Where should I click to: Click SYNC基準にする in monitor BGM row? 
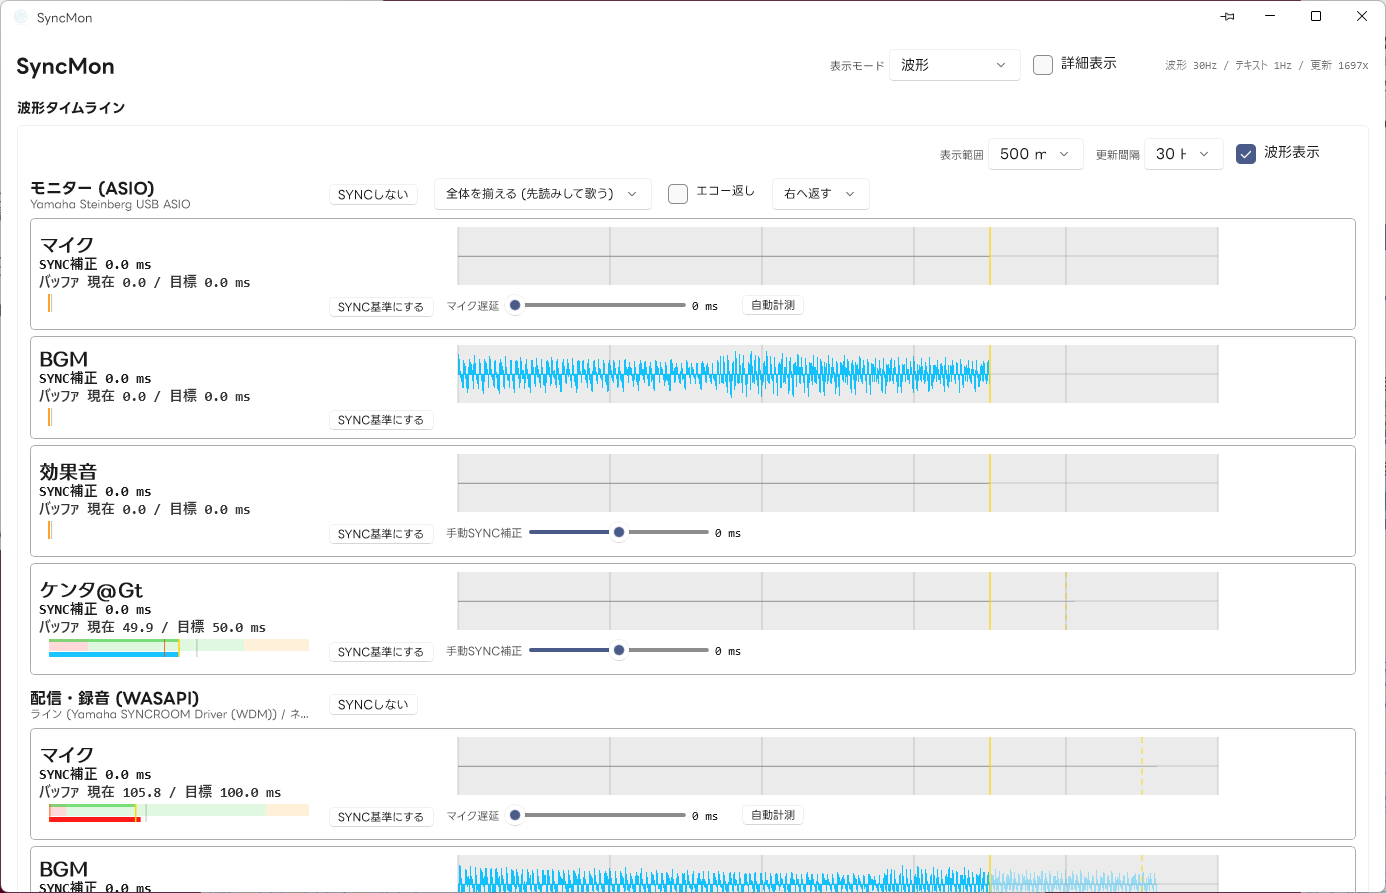381,420
